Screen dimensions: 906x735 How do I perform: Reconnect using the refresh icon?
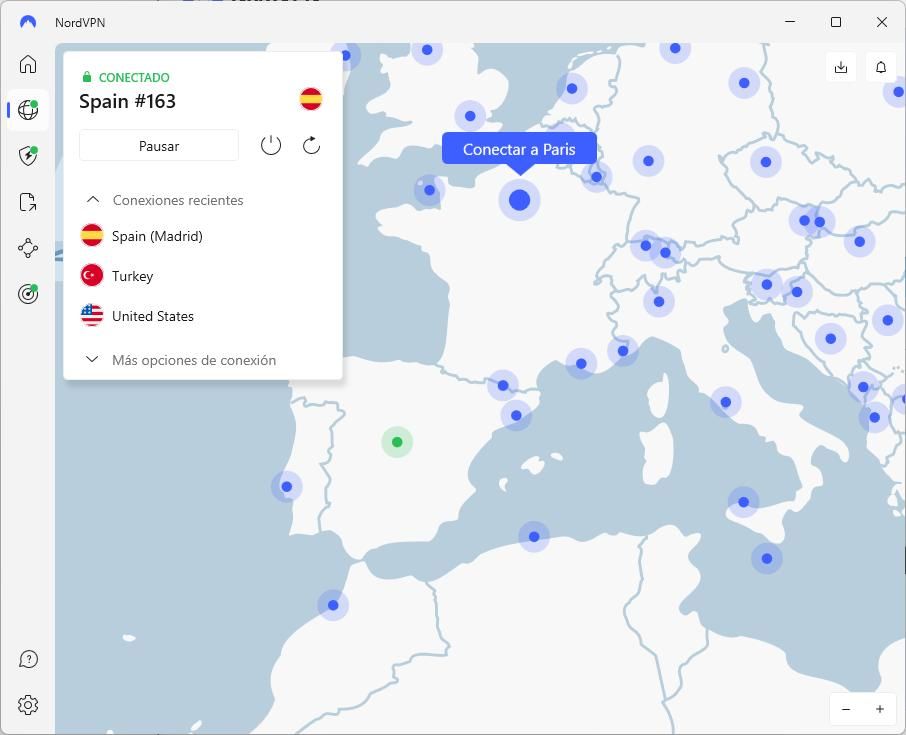[x=311, y=145]
